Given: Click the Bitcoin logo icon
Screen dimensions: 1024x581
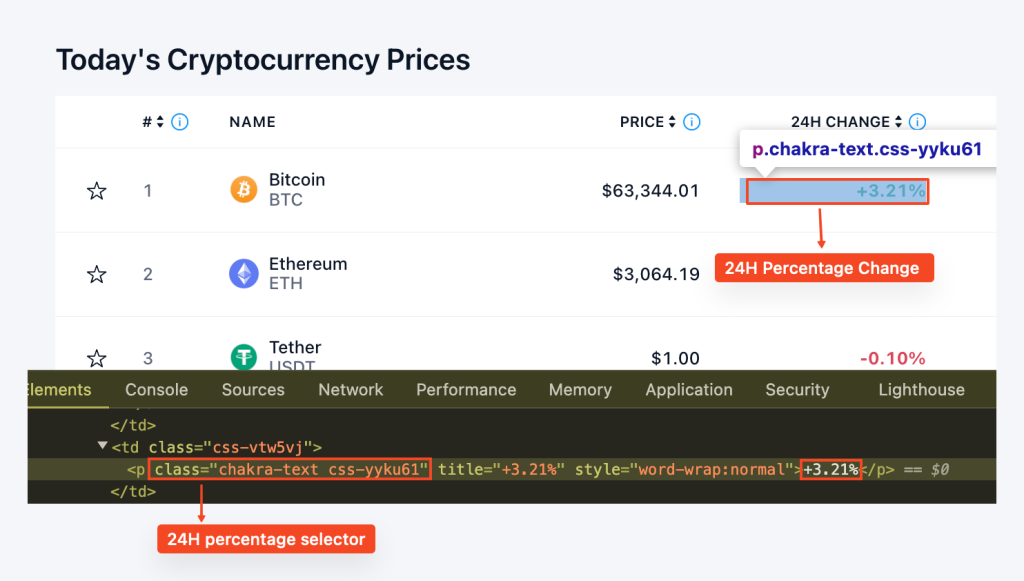Looking at the screenshot, I should (x=244, y=189).
